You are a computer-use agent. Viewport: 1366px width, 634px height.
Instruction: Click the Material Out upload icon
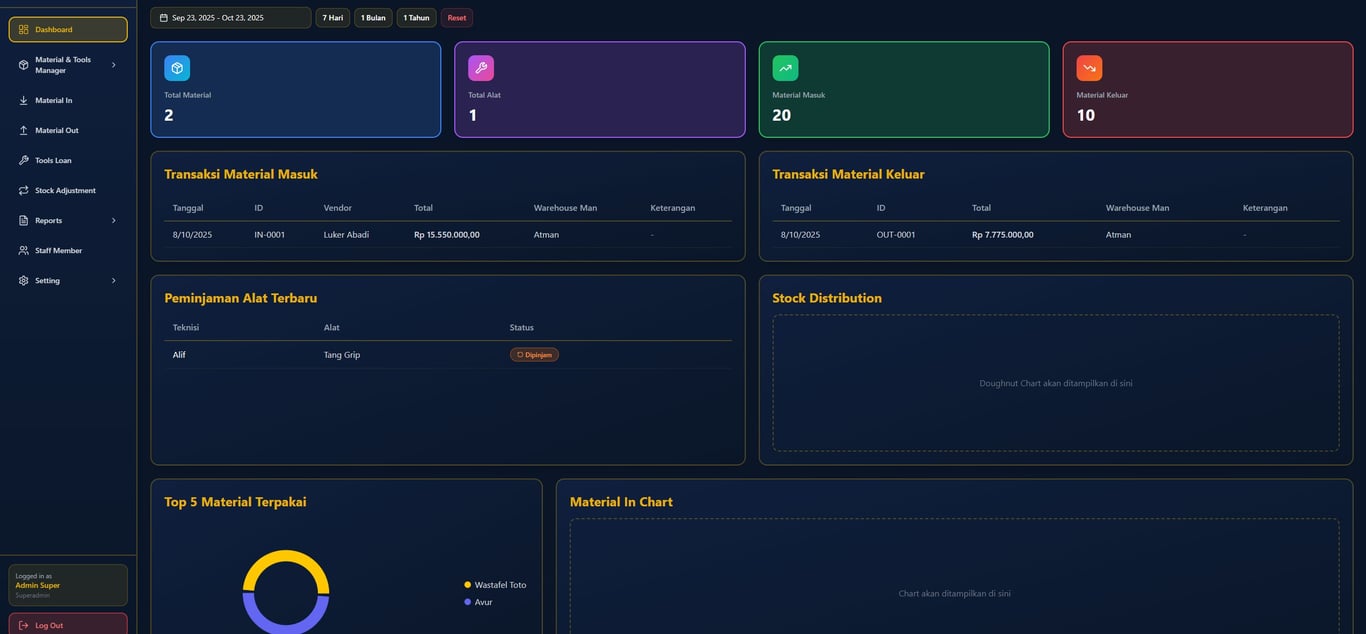[x=23, y=130]
